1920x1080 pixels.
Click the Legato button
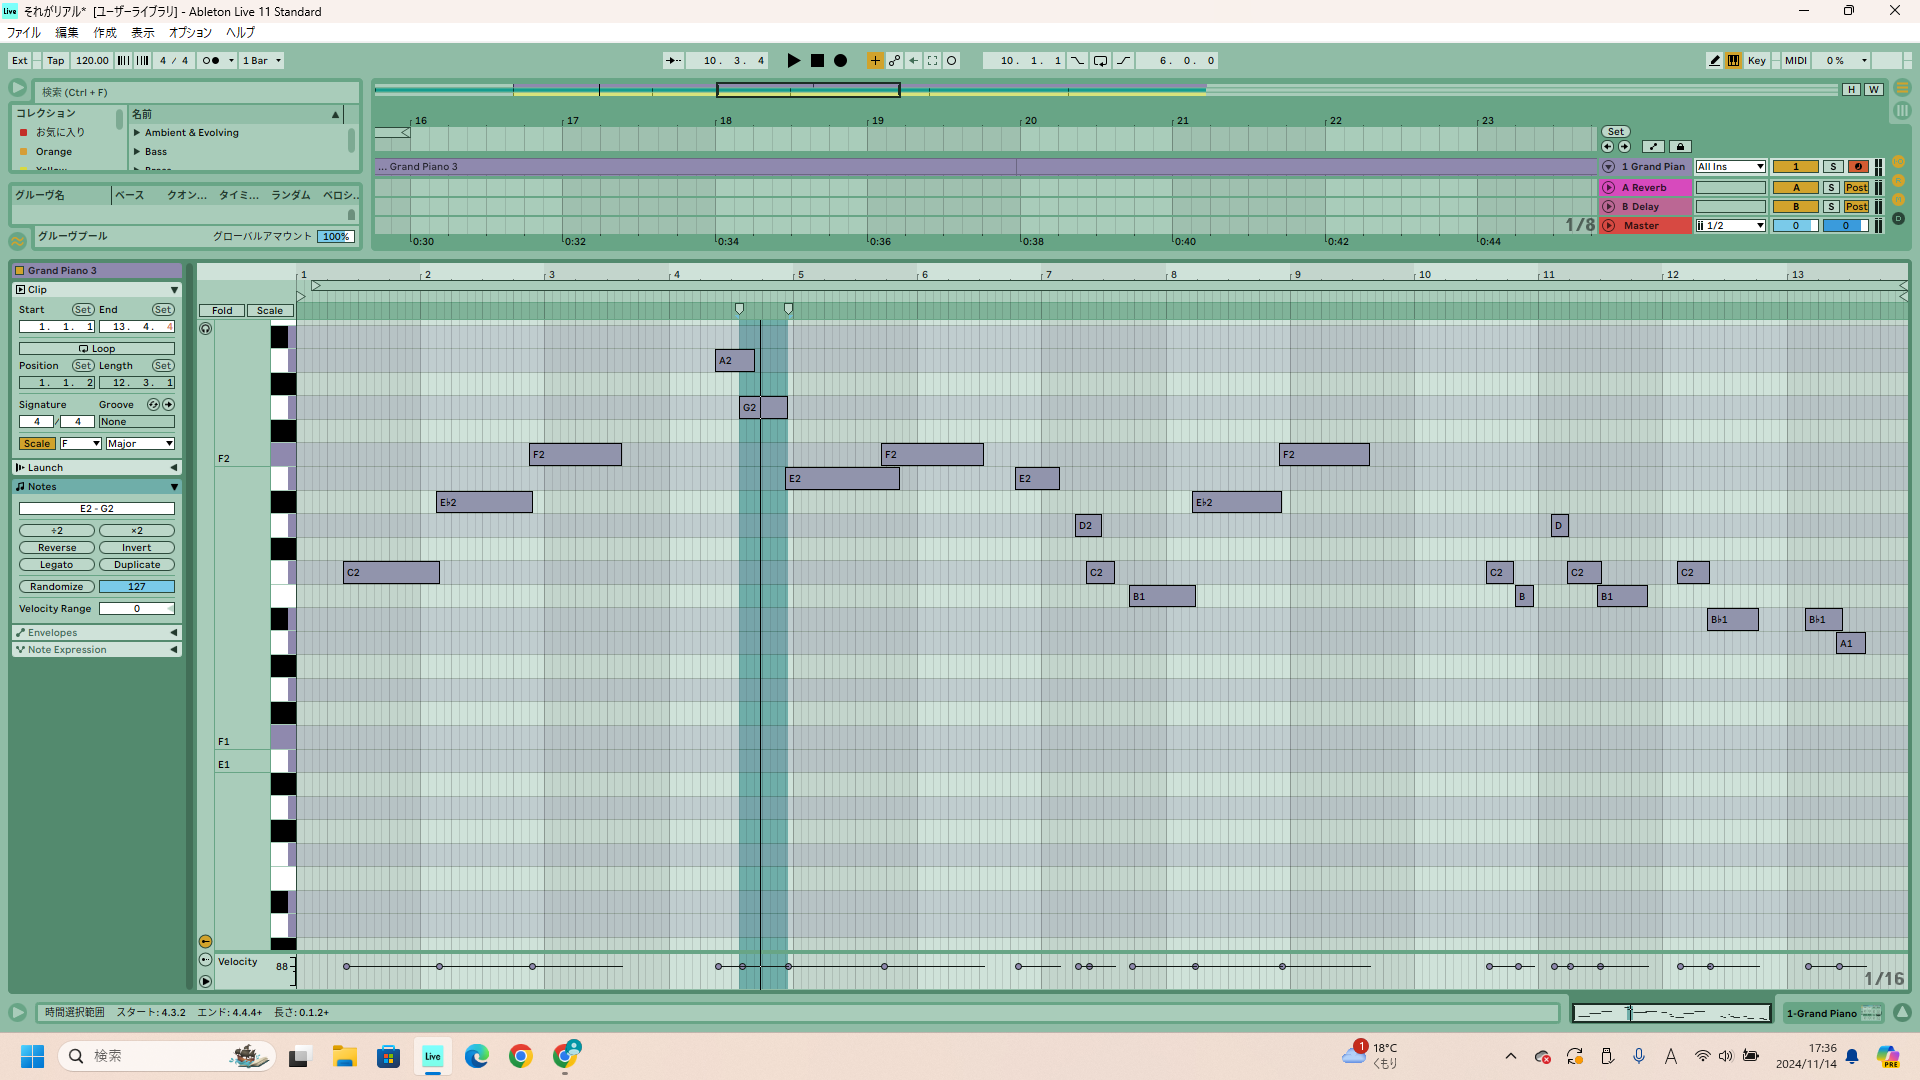57,565
